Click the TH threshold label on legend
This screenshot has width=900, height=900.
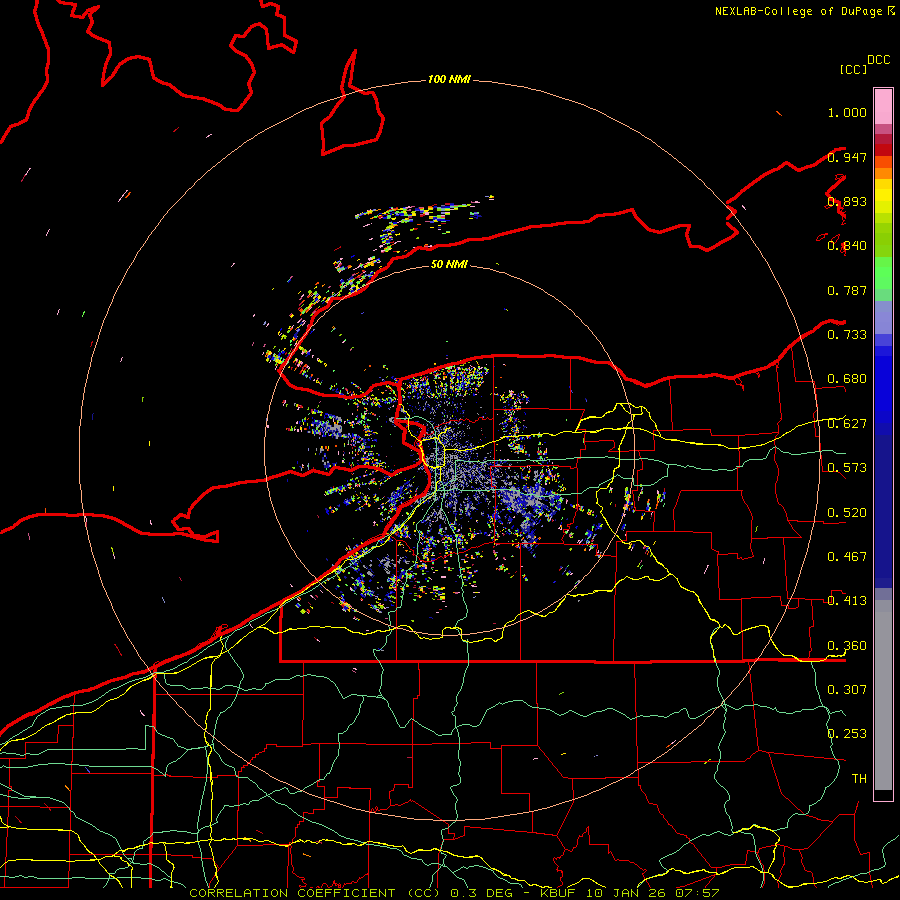click(859, 779)
